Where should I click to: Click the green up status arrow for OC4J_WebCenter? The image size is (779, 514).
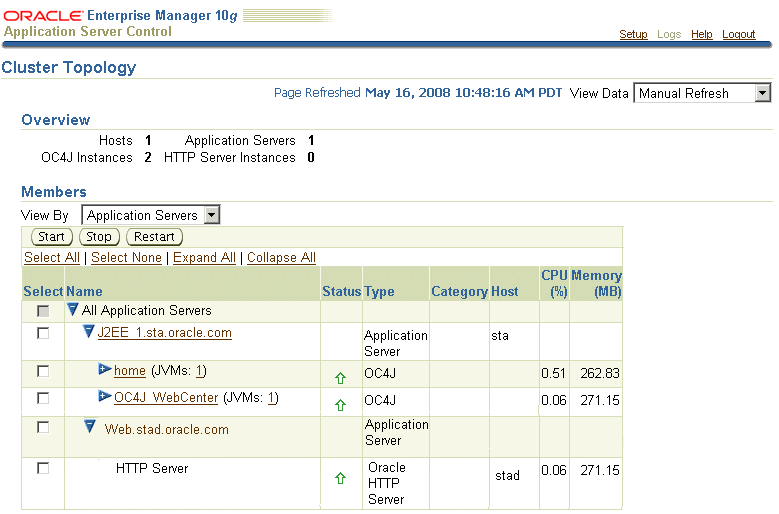pyautogui.click(x=340, y=405)
